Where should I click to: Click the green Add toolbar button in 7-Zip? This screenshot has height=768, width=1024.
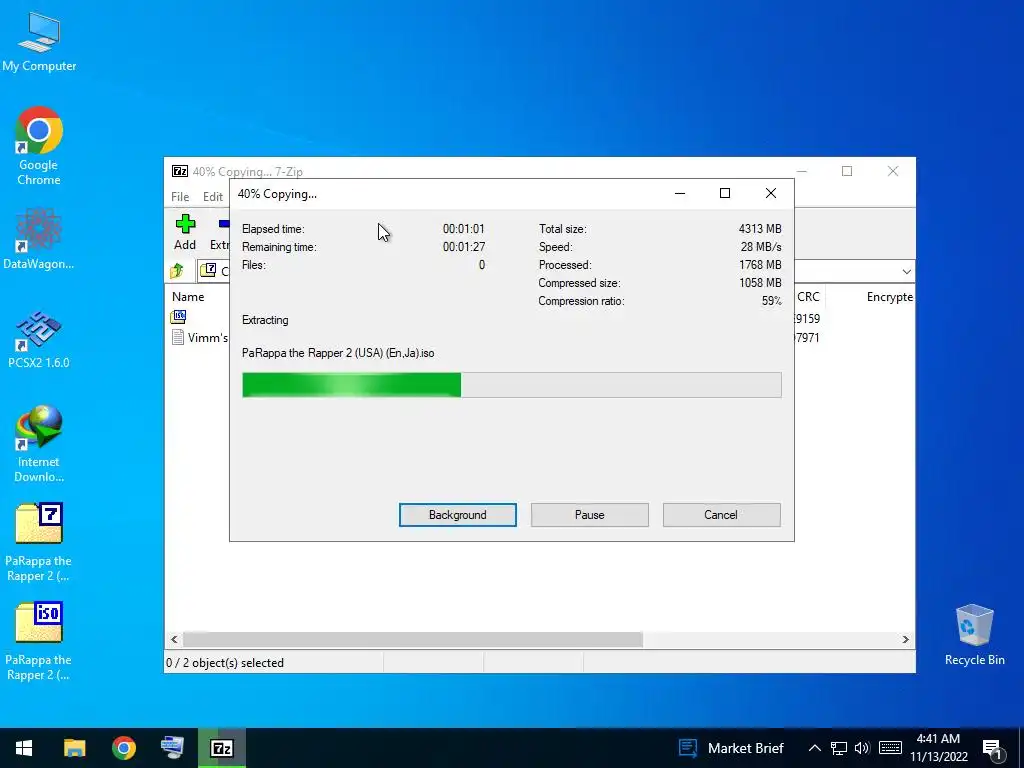pyautogui.click(x=185, y=232)
